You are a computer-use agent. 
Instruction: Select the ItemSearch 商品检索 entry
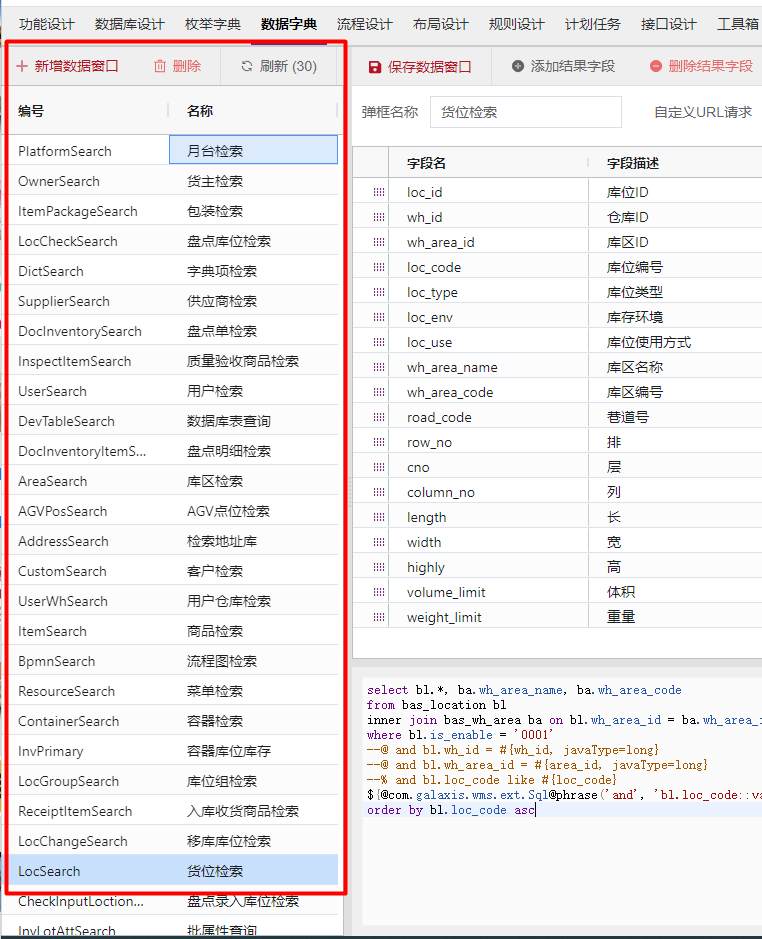click(173, 631)
